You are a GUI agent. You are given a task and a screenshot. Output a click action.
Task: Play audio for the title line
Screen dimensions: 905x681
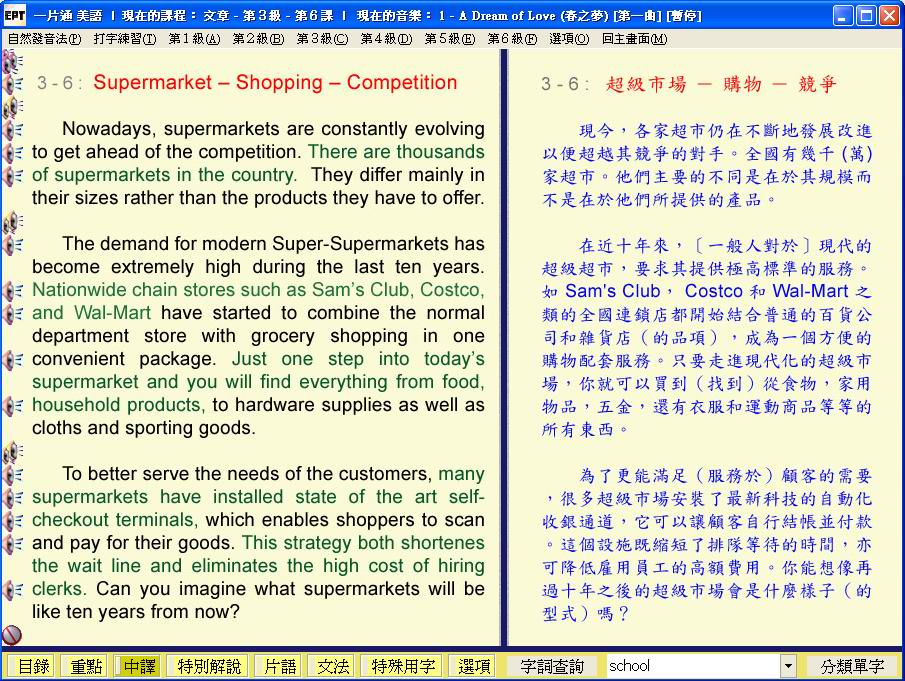12,84
